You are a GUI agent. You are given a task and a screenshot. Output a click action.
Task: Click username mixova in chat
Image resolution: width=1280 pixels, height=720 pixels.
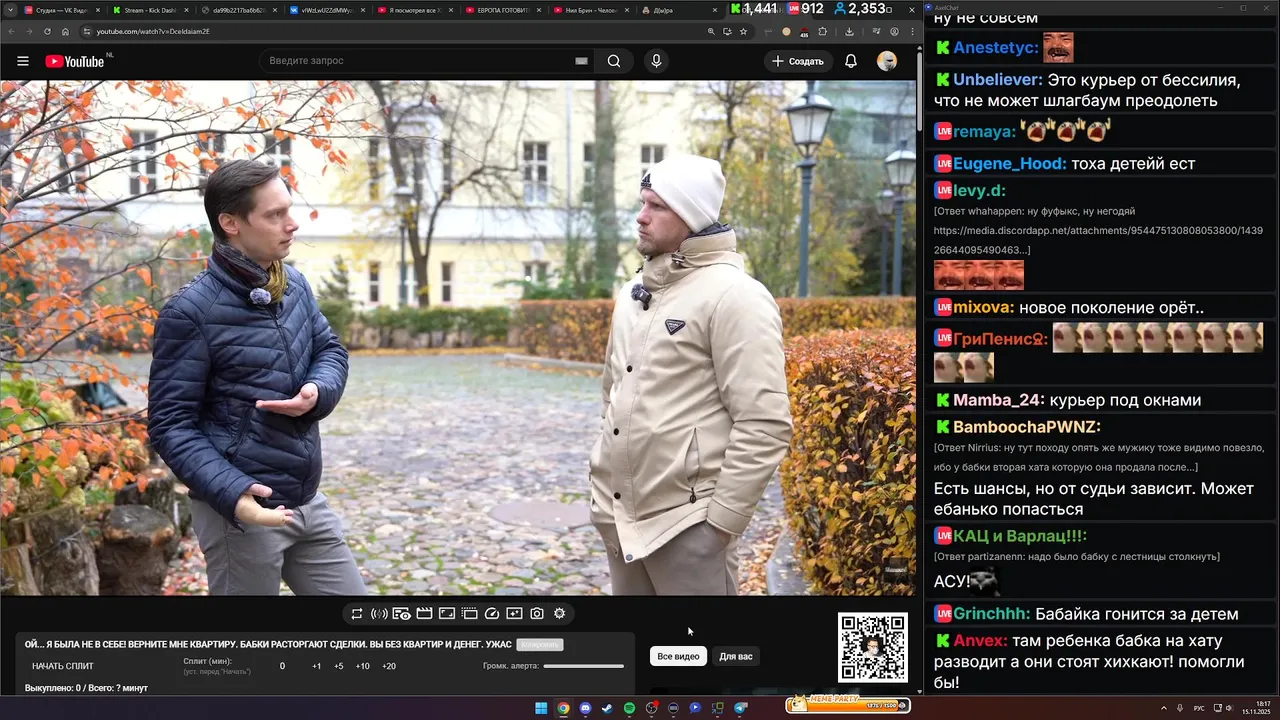point(984,308)
